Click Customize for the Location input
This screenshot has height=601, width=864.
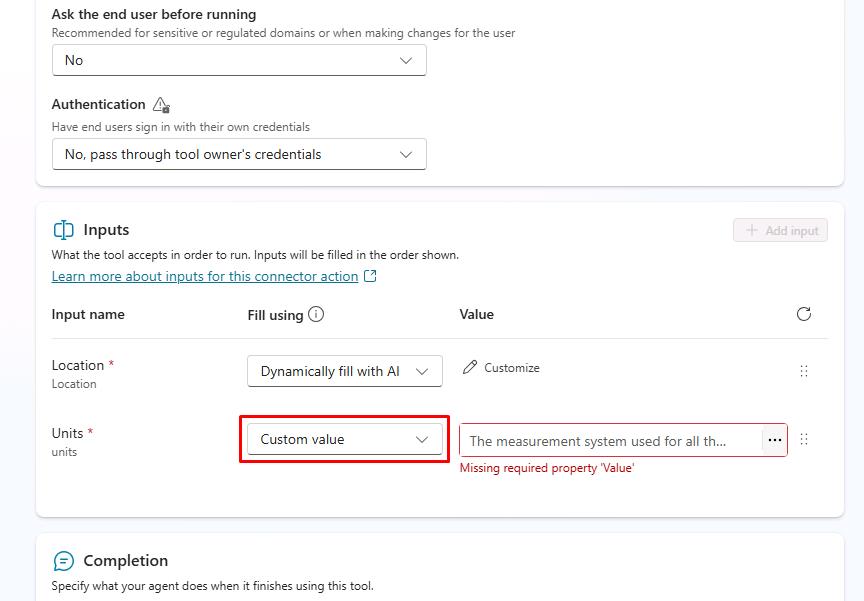point(511,368)
